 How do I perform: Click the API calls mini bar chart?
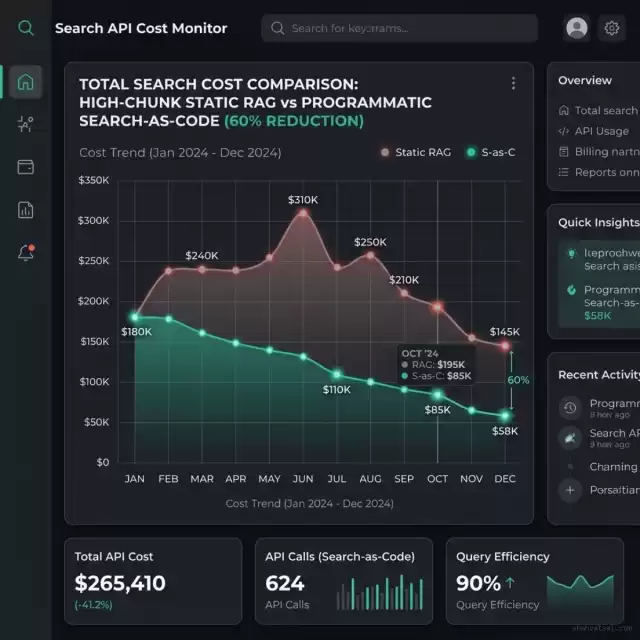(x=380, y=592)
